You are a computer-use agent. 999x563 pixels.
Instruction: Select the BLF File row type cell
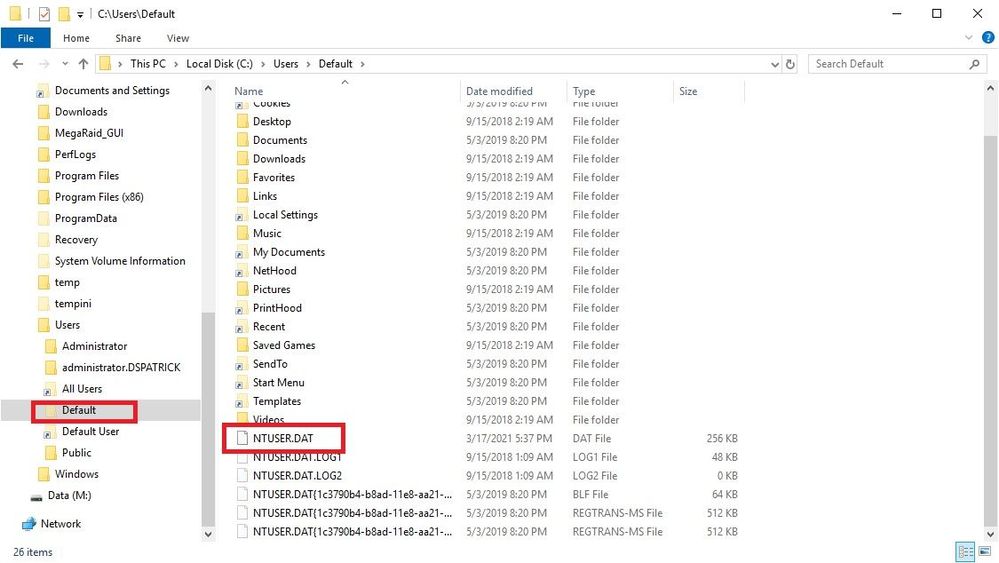click(590, 494)
